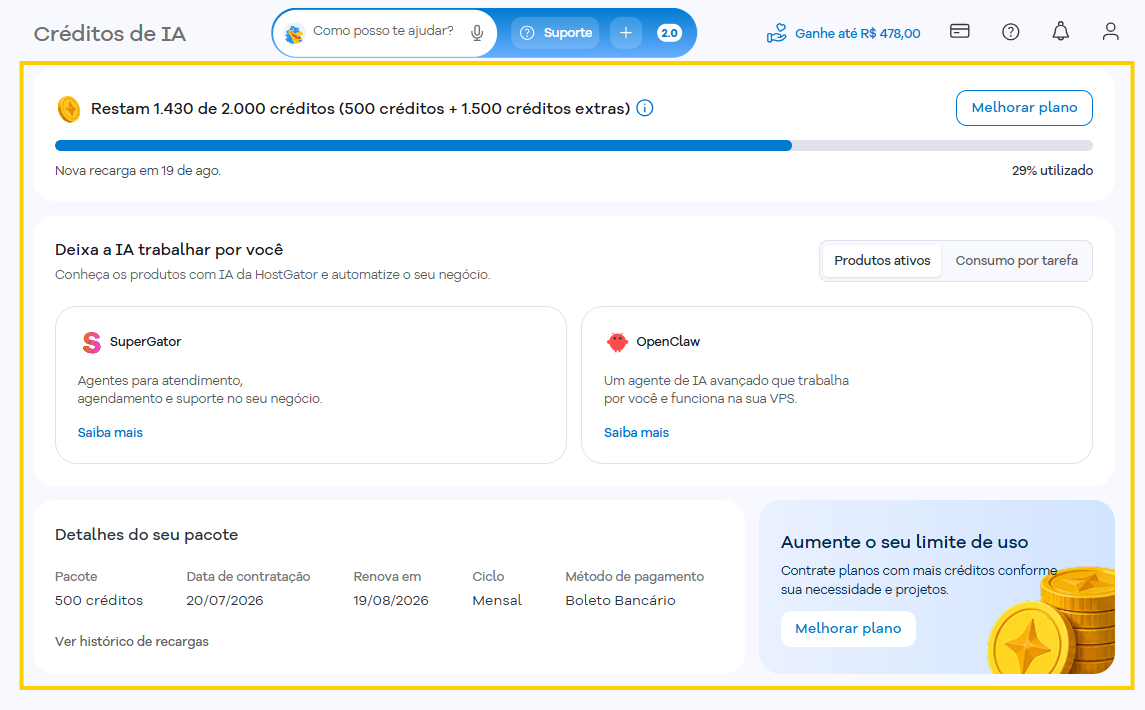This screenshot has width=1145, height=710.
Task: Switch to the Consumo por tarefa tab
Action: [x=1016, y=261]
